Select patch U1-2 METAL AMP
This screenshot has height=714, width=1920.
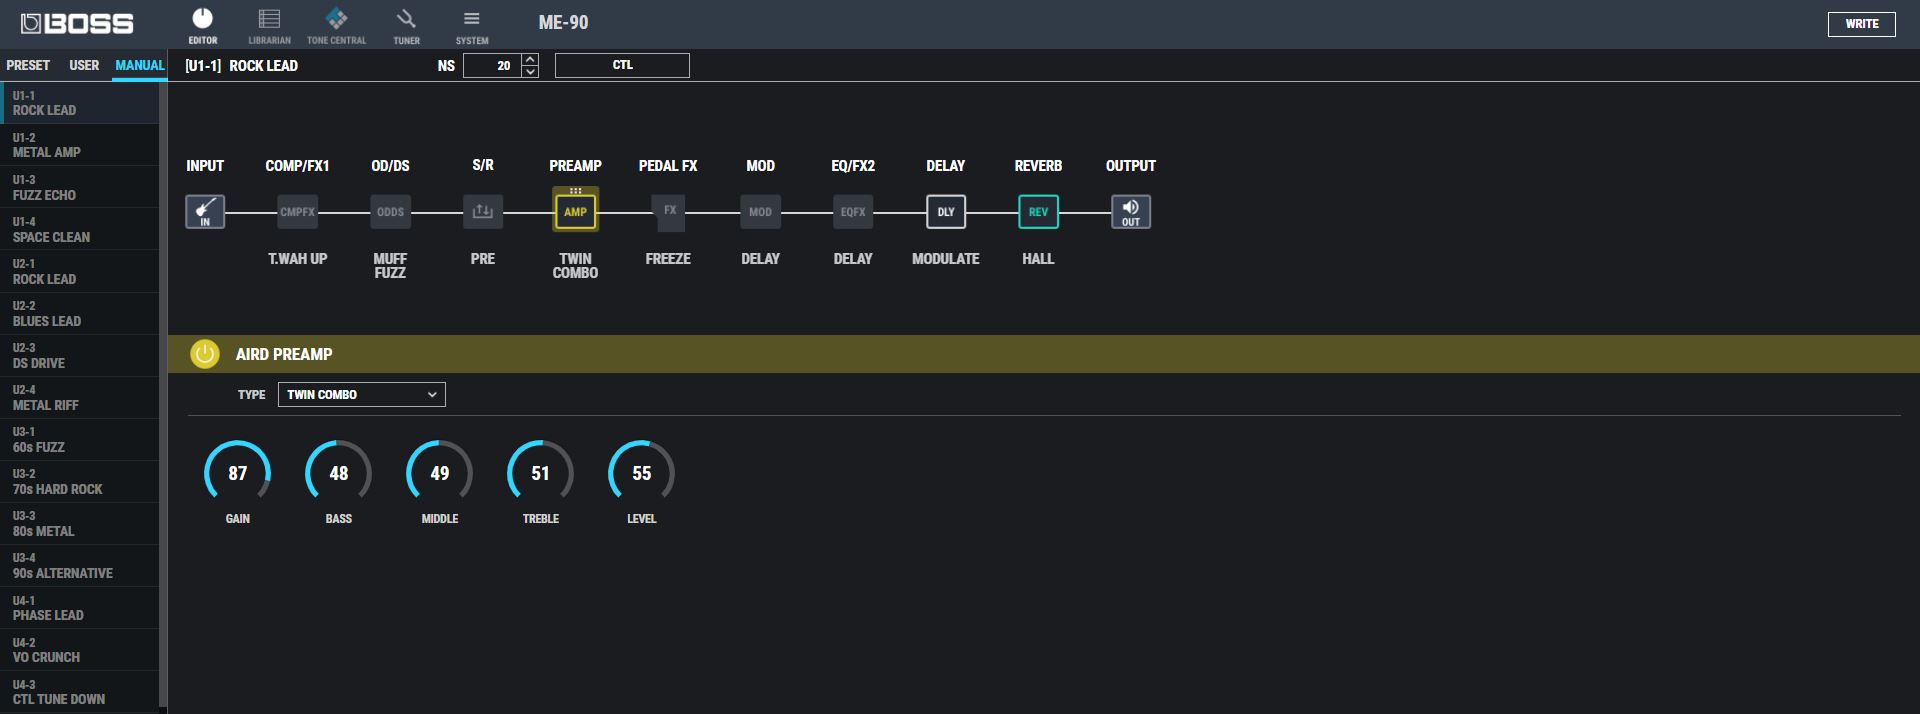coord(79,145)
